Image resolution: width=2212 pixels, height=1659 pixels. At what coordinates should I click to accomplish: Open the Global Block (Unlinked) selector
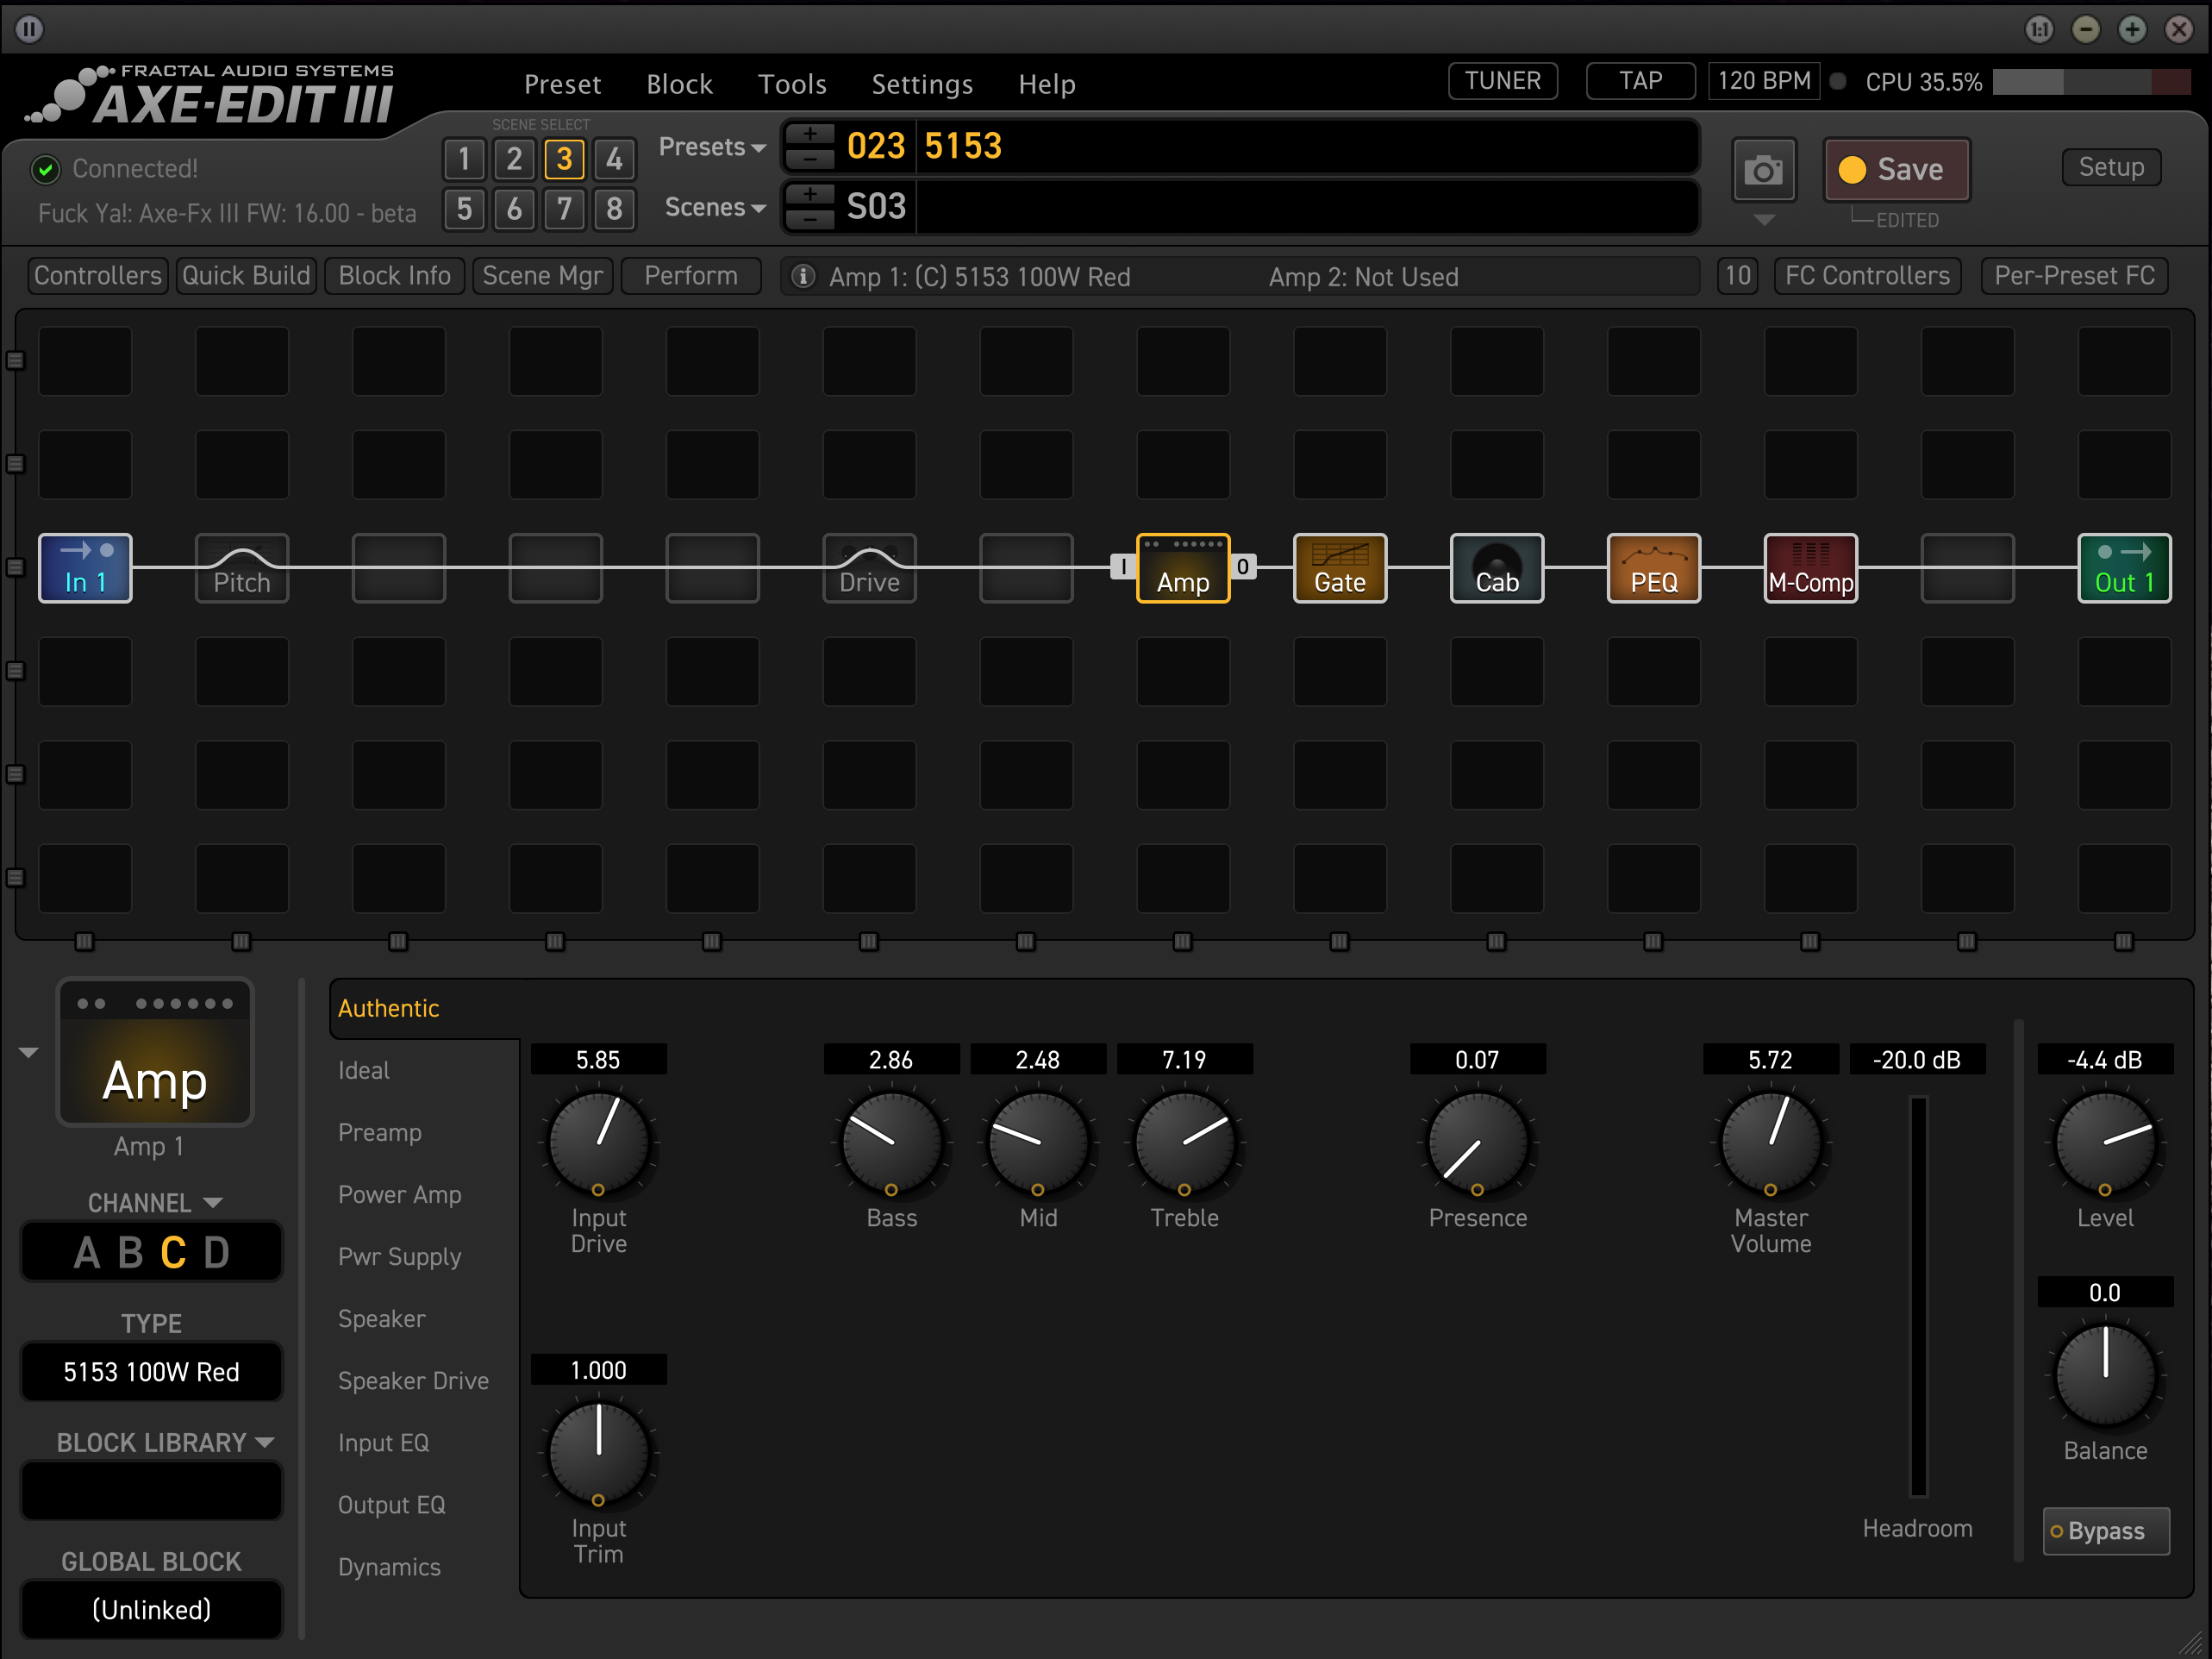tap(152, 1610)
